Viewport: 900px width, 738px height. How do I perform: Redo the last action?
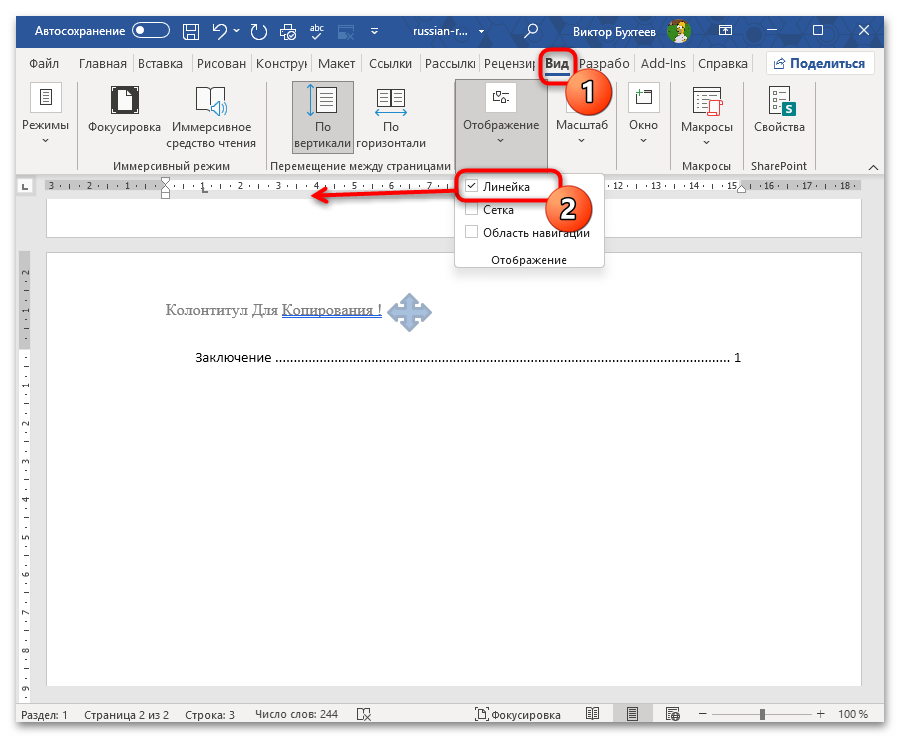pos(259,31)
